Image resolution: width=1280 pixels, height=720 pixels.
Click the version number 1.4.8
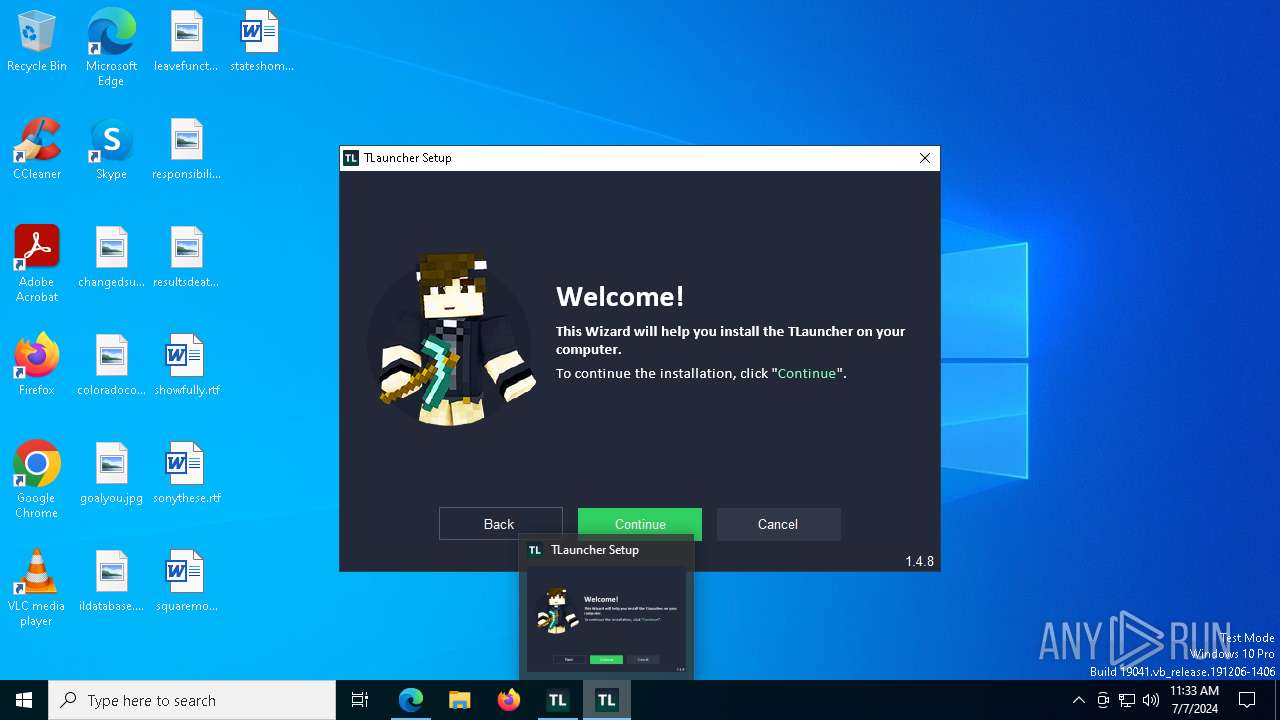click(x=920, y=561)
